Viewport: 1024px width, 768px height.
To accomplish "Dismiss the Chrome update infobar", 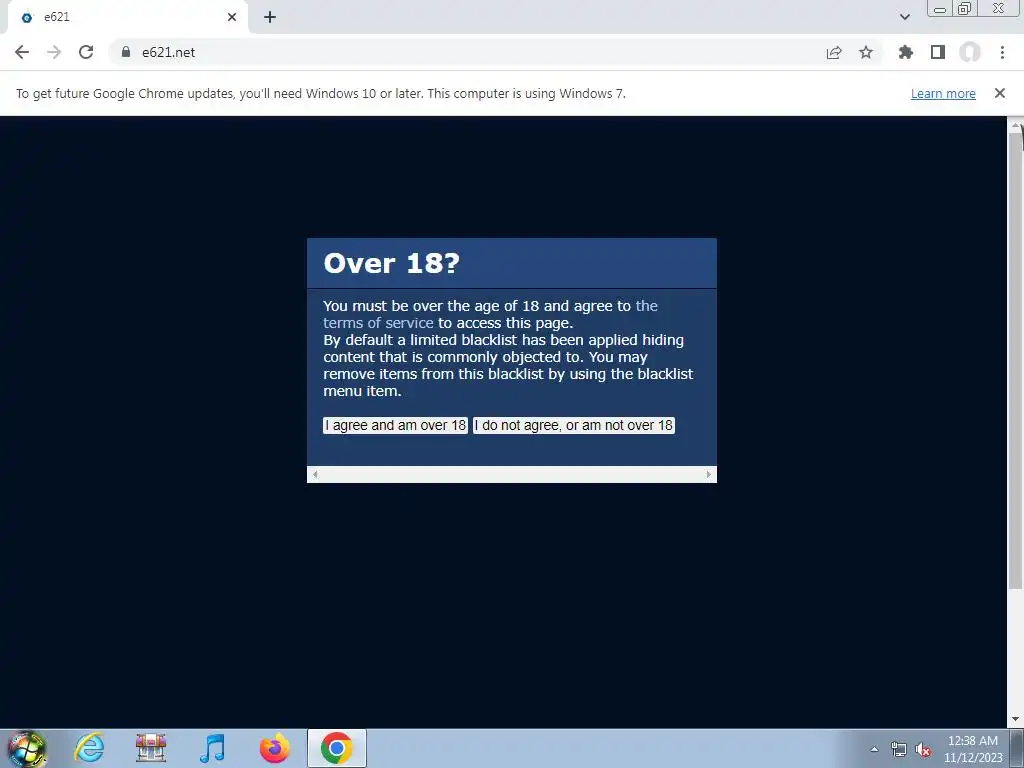I will [1000, 93].
